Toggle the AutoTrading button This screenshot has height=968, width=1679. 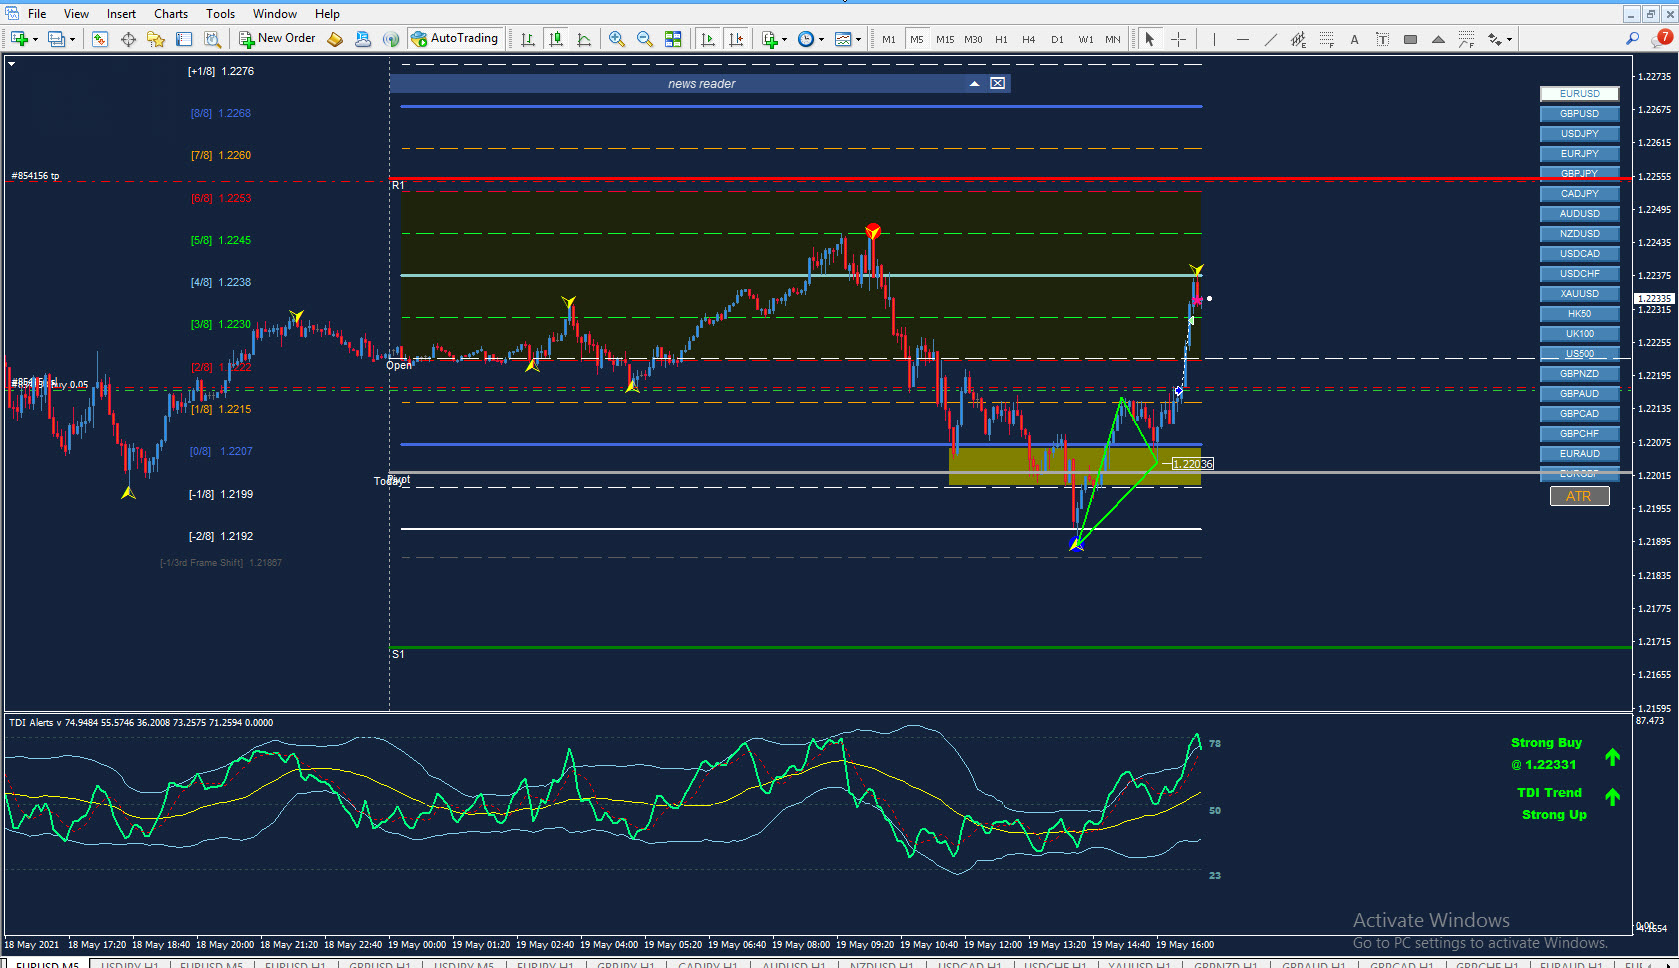[455, 39]
